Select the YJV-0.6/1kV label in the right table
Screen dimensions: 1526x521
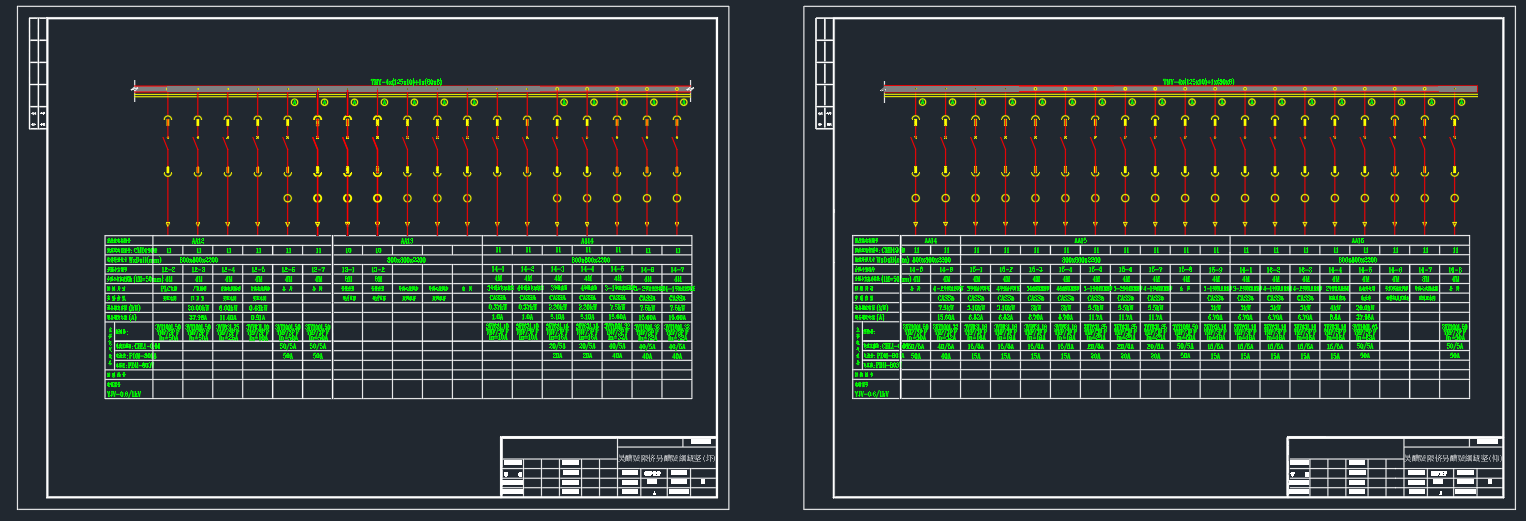point(872,394)
